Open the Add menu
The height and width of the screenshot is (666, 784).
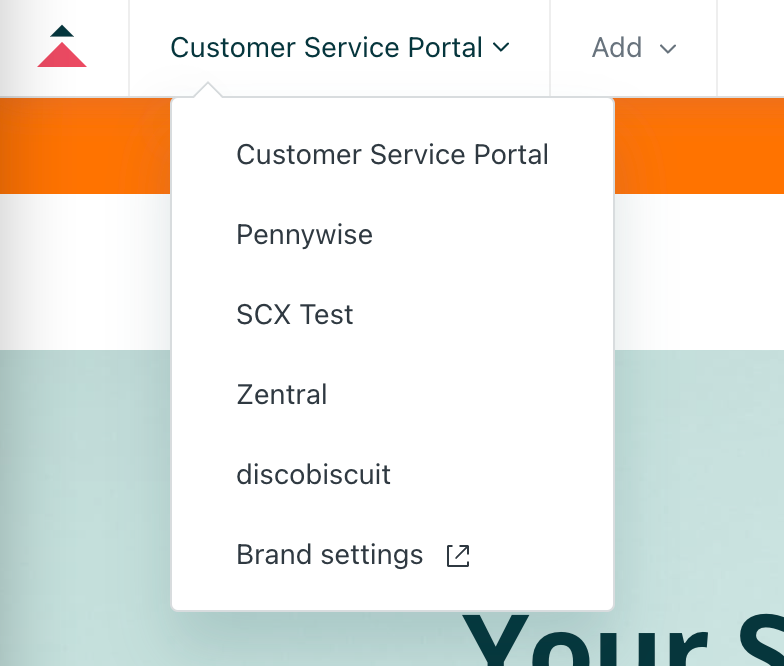634,48
